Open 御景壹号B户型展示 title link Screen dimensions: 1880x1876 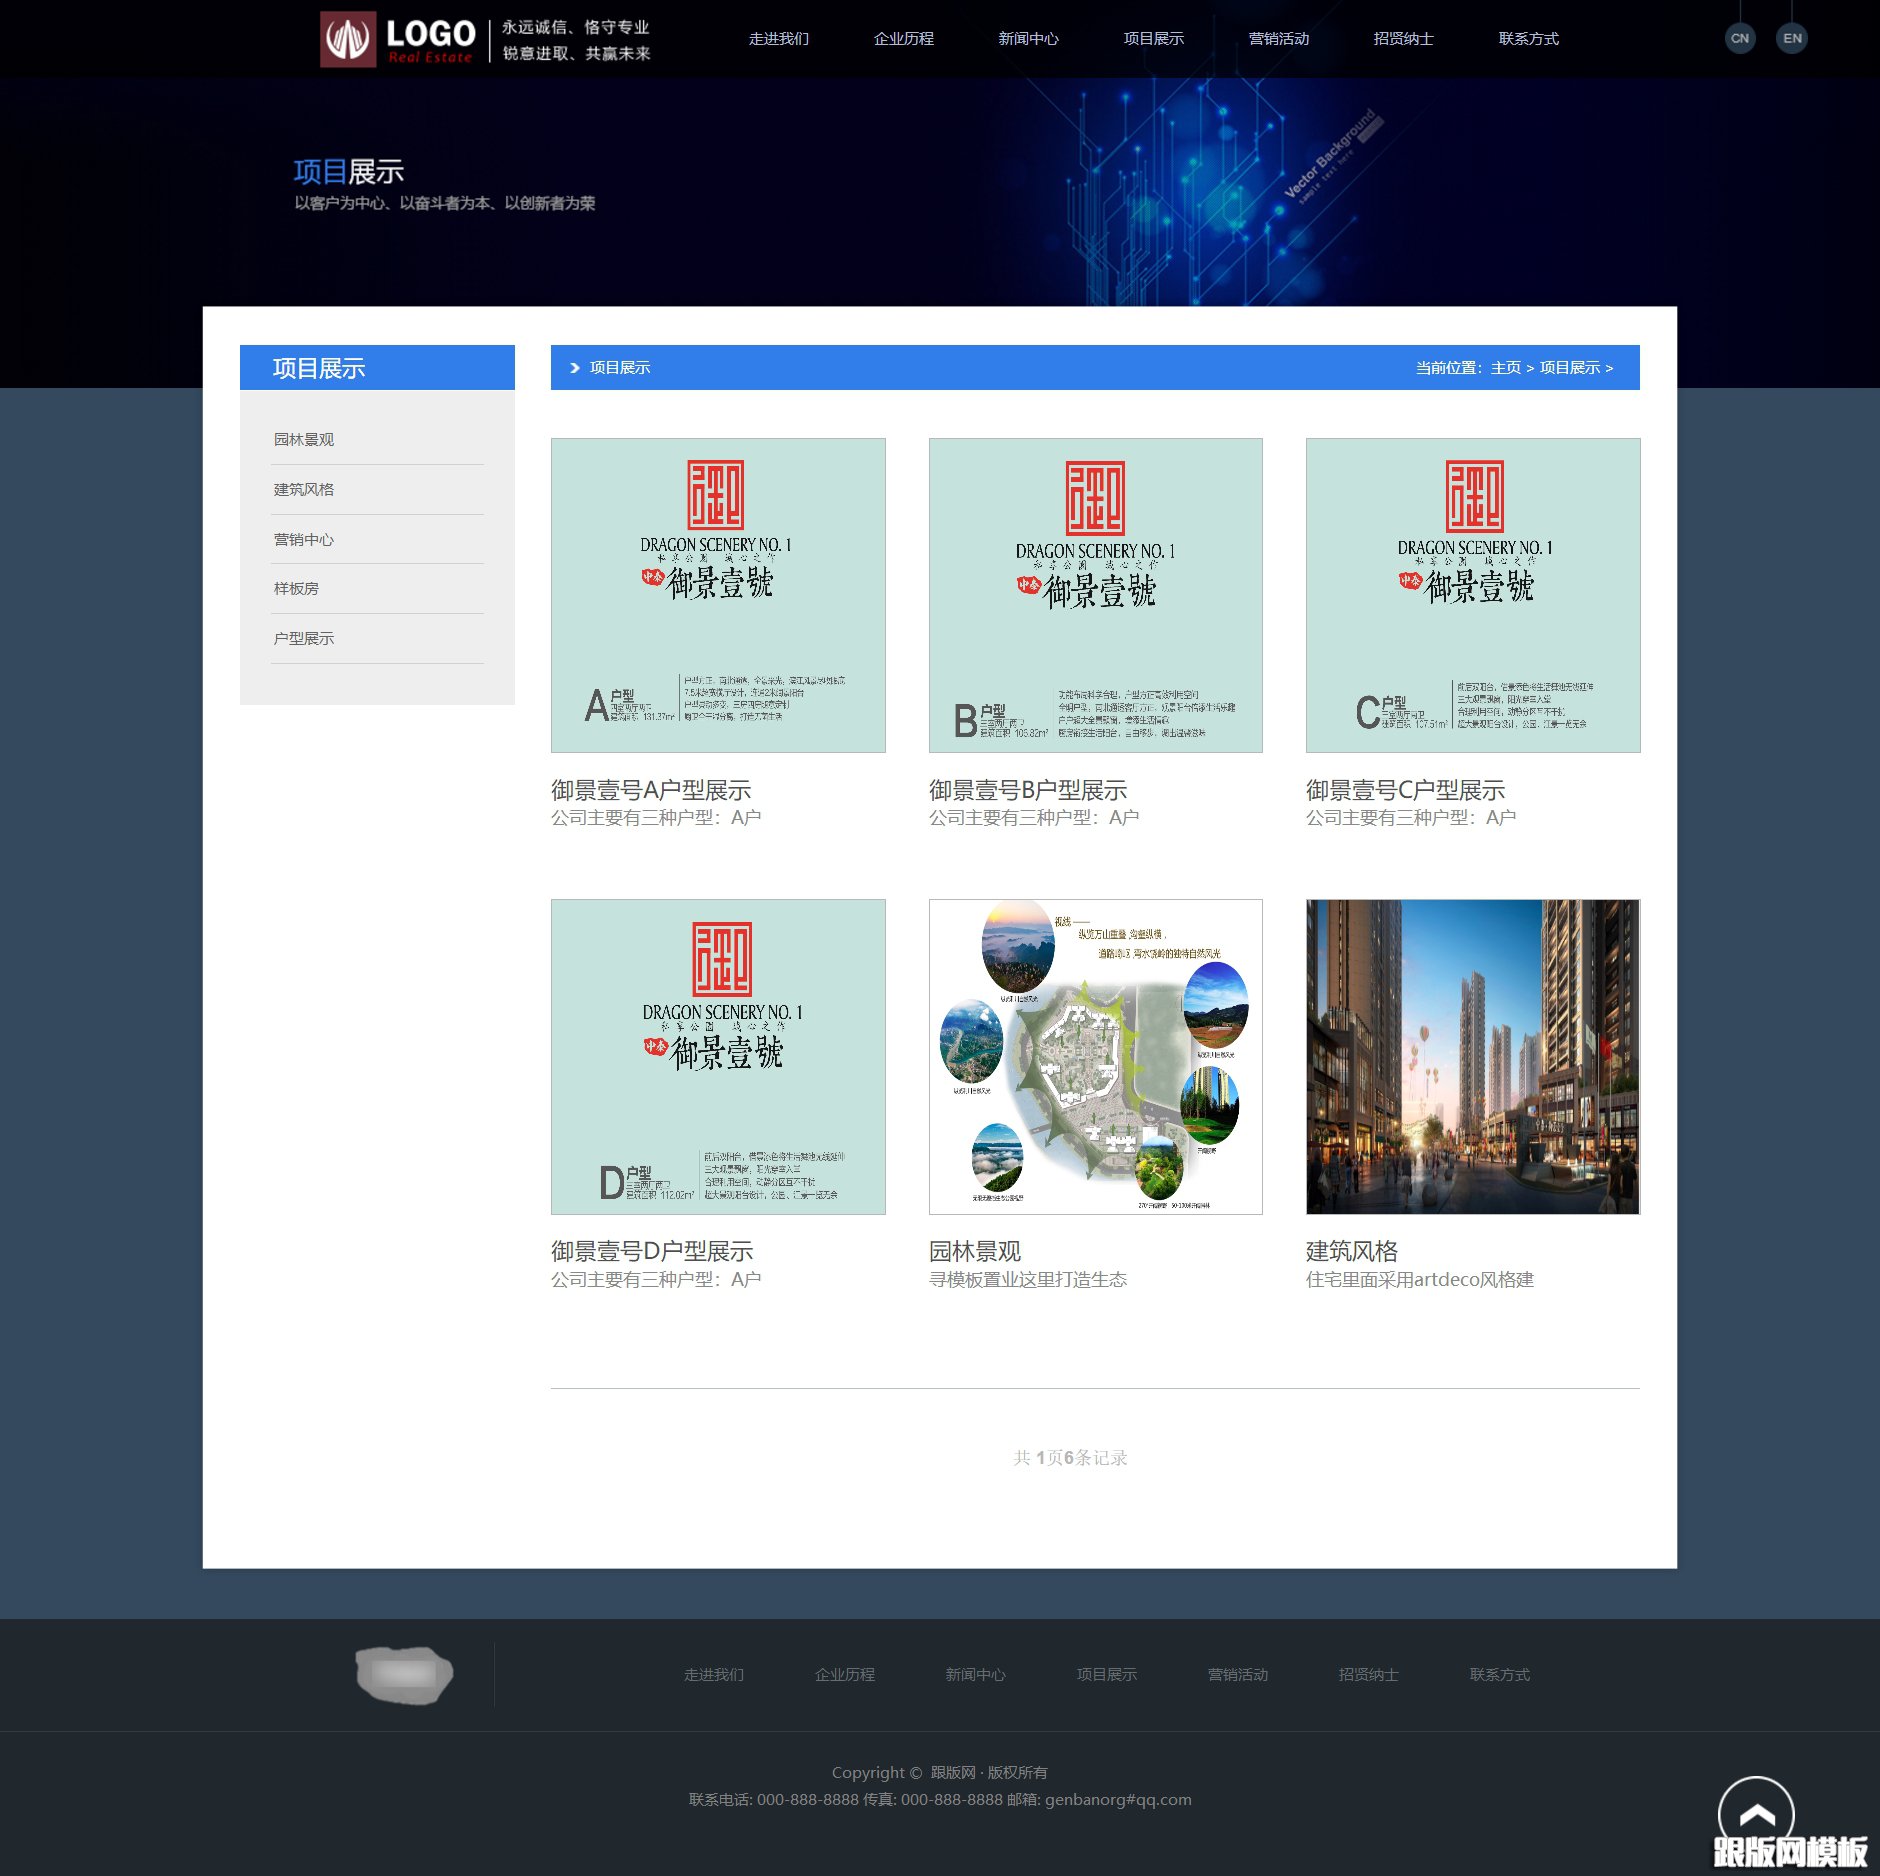click(1028, 789)
